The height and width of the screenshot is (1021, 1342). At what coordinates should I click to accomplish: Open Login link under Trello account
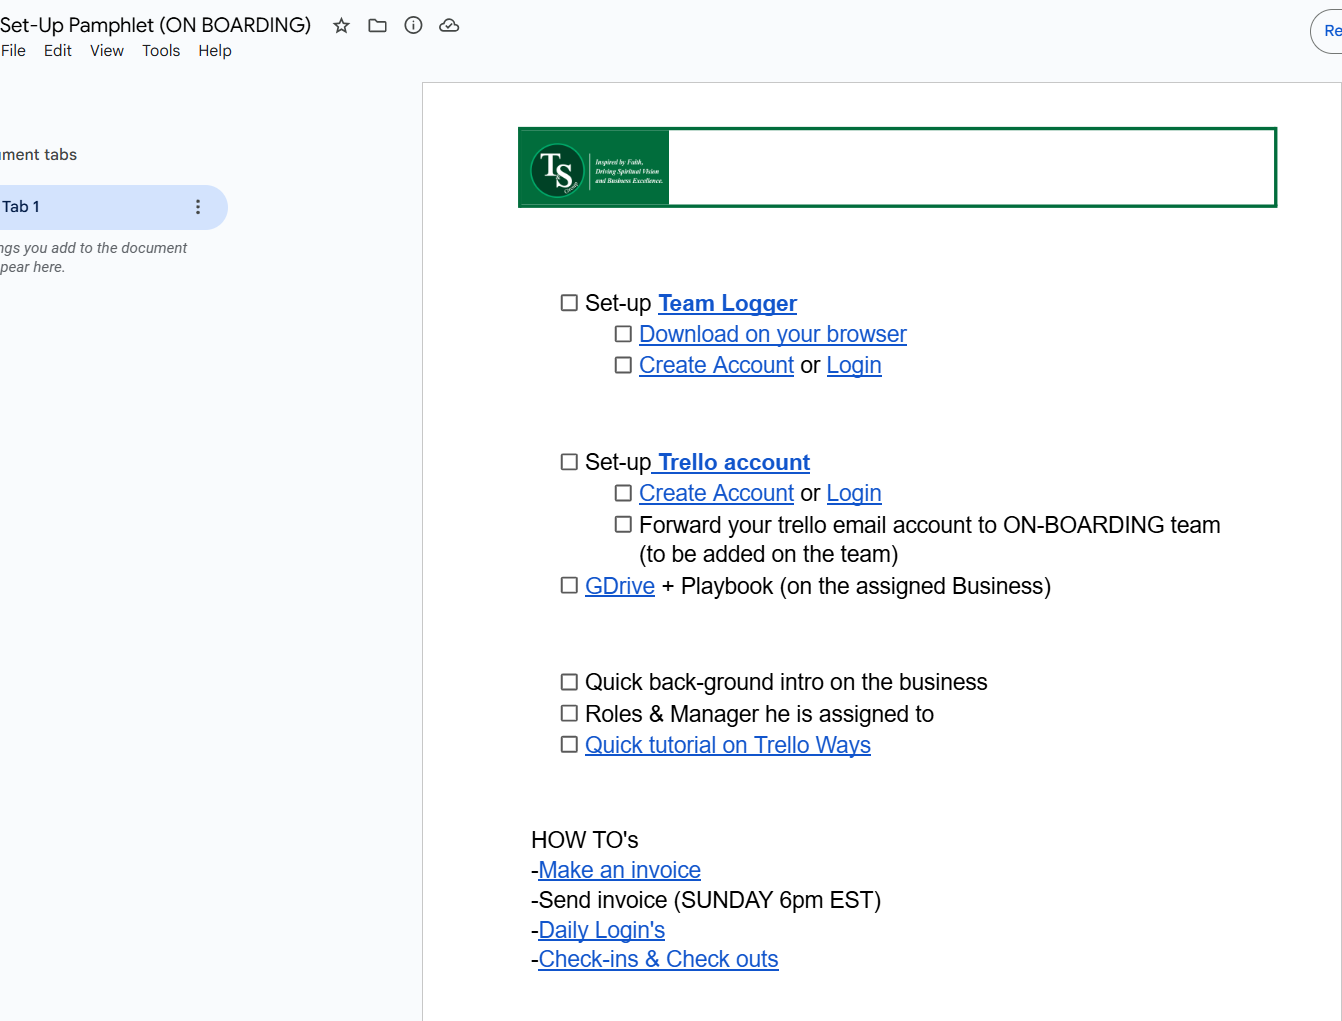[854, 493]
